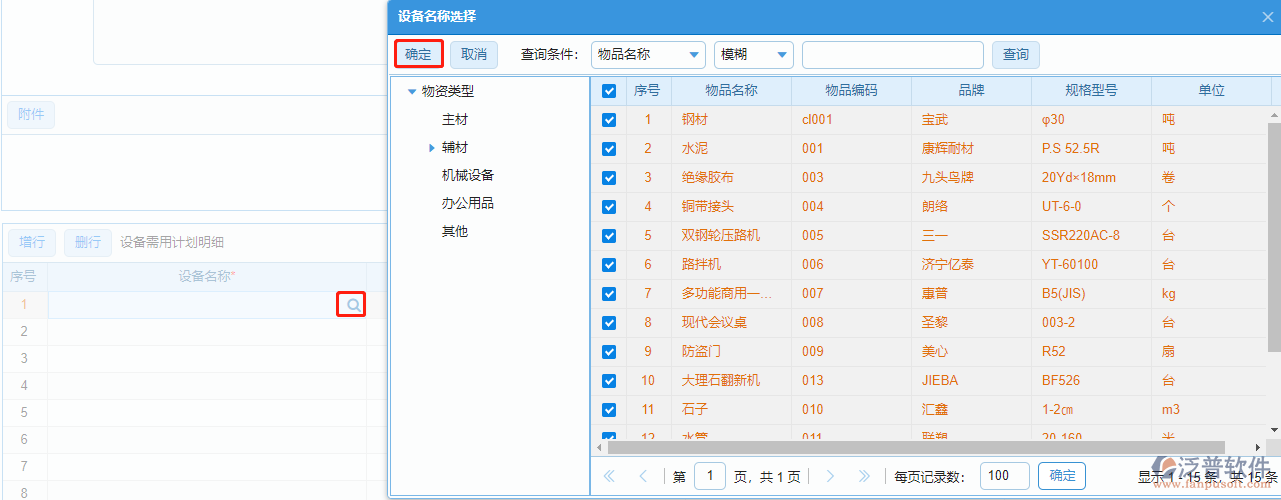Sort by the 物品名称 column header
The image size is (1281, 500).
731,91
